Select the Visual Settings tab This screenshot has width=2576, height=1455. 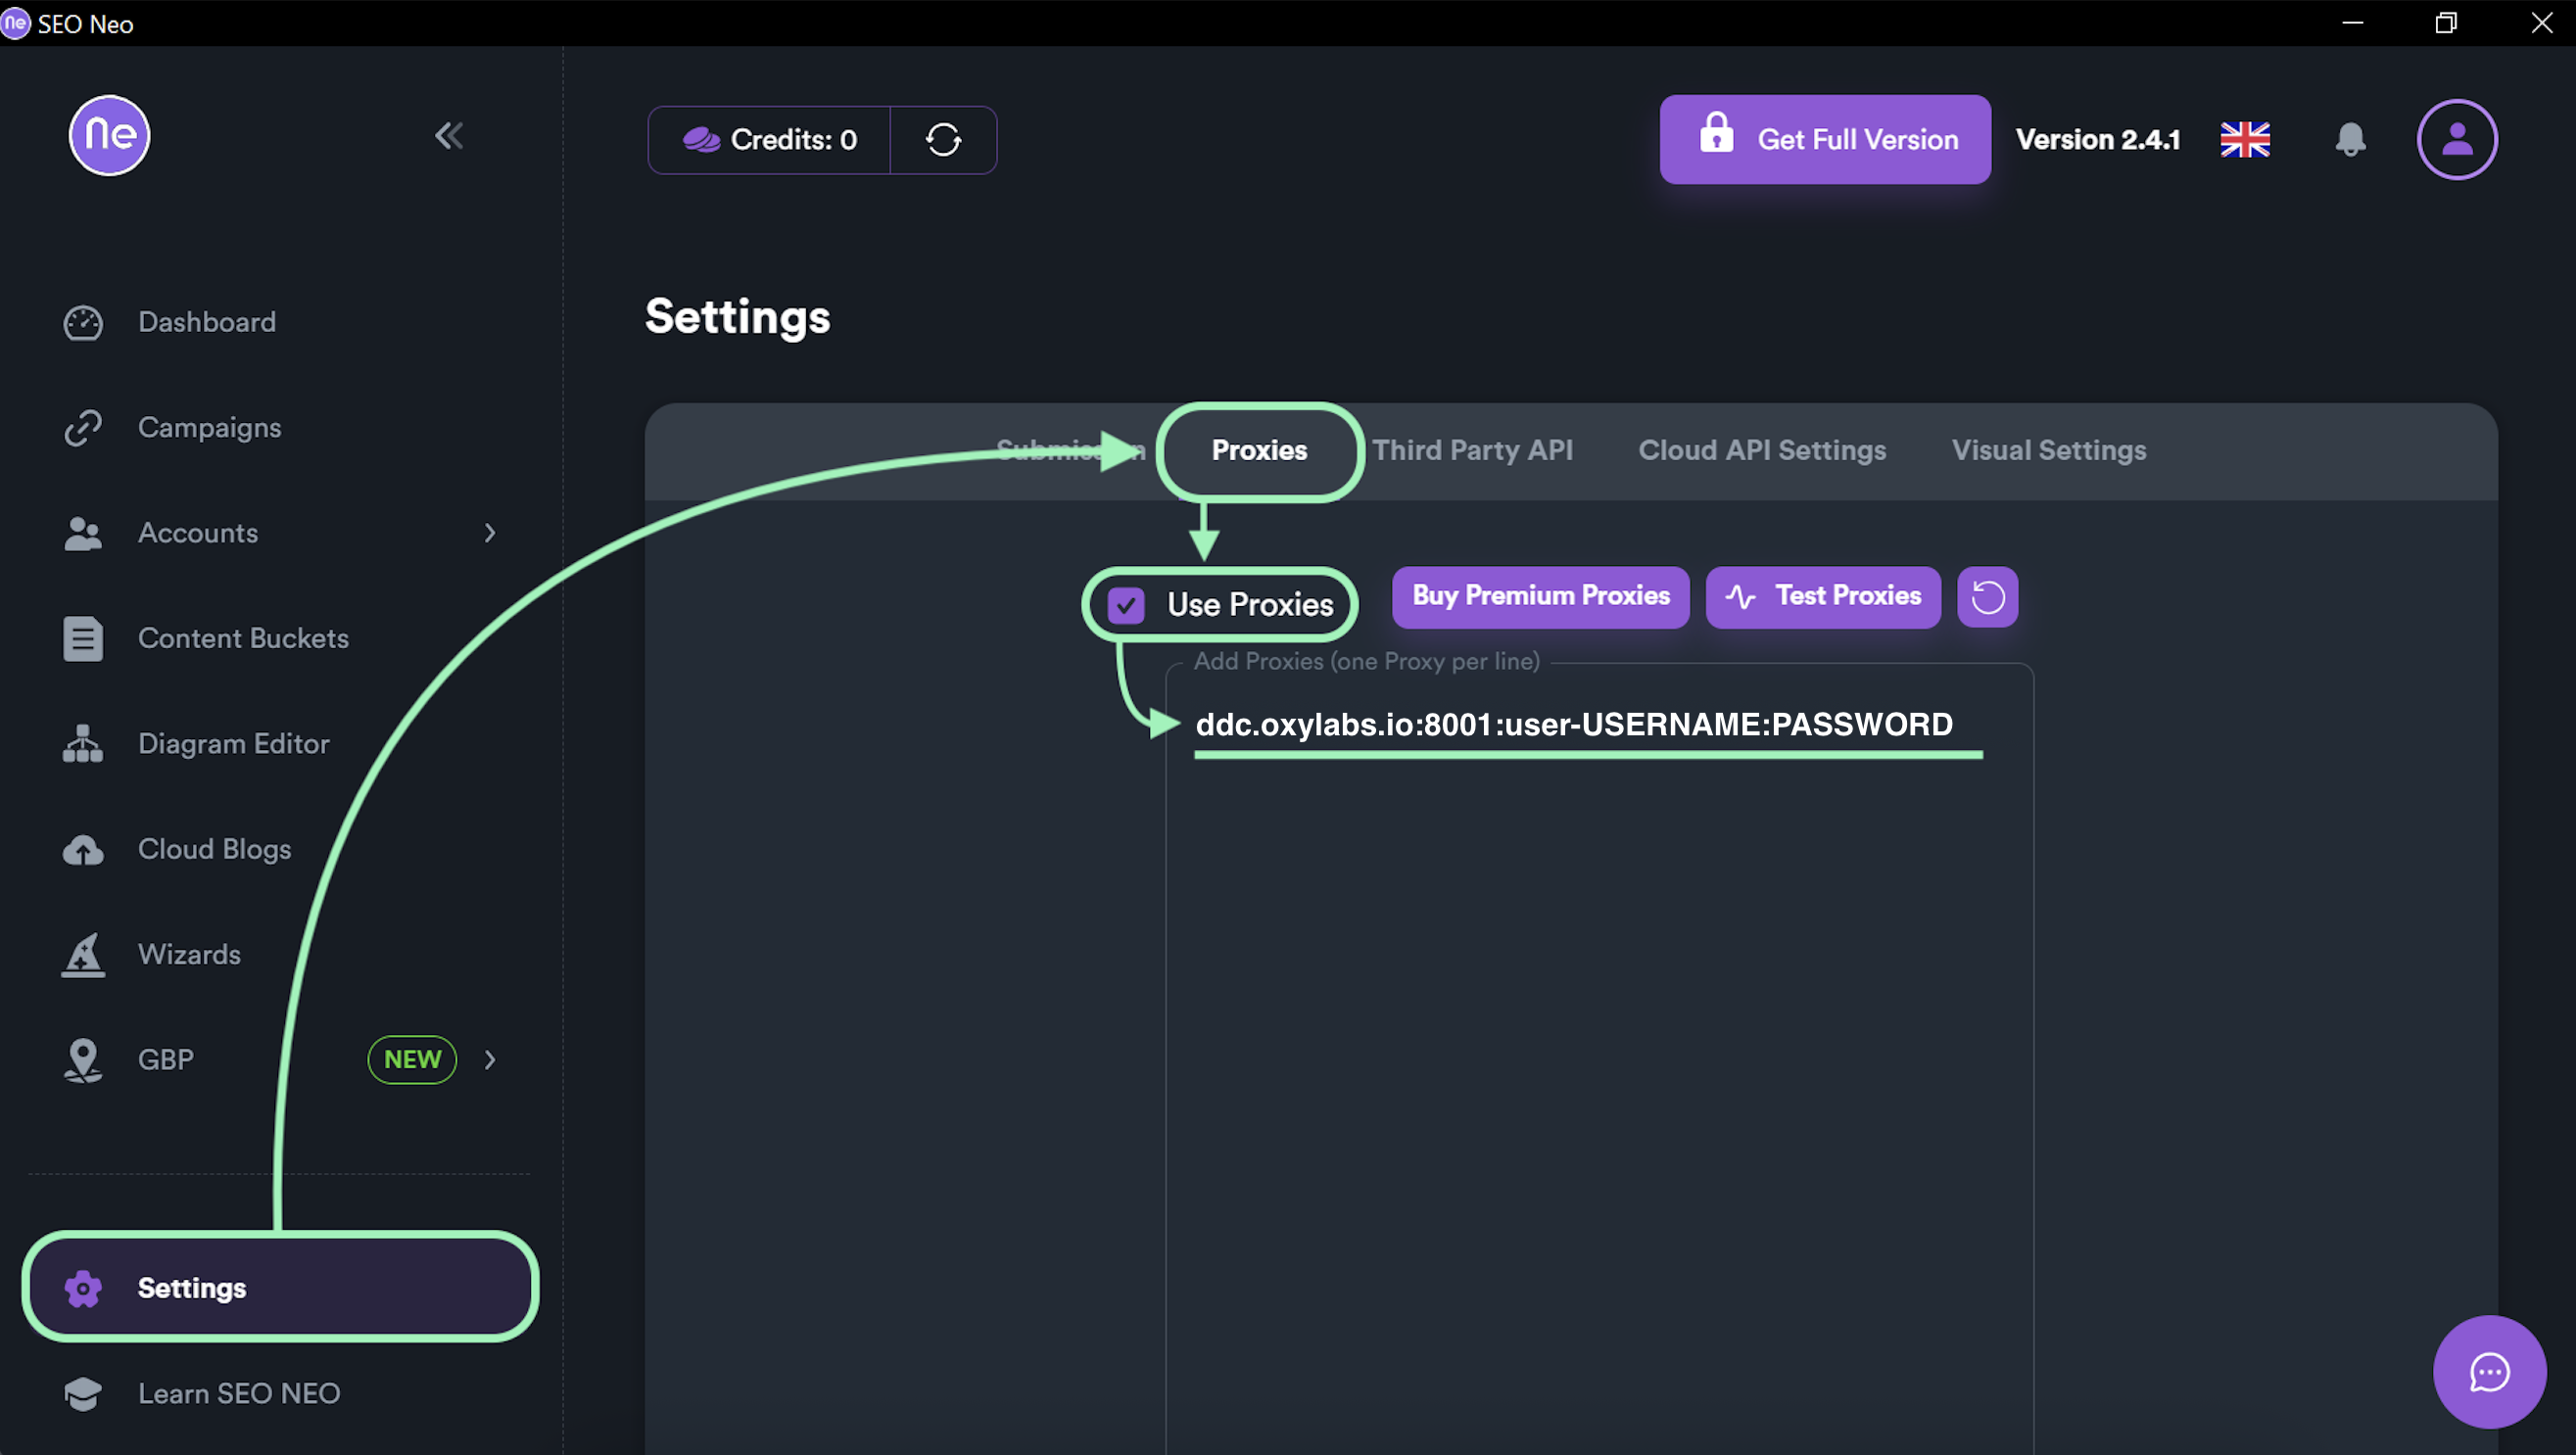point(2048,450)
